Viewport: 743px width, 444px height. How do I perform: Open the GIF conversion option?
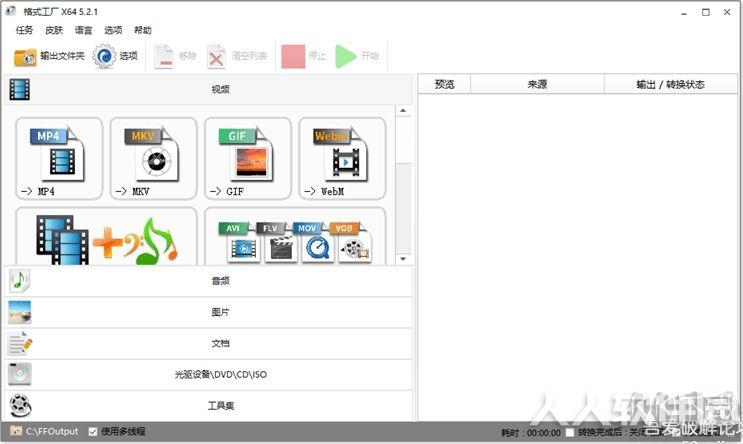[247, 158]
